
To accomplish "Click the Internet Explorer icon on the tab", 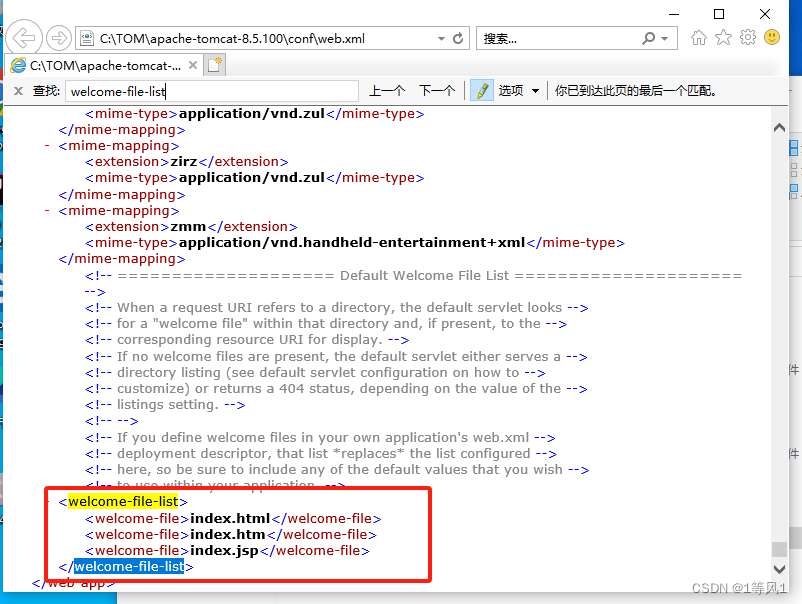I will coord(18,65).
